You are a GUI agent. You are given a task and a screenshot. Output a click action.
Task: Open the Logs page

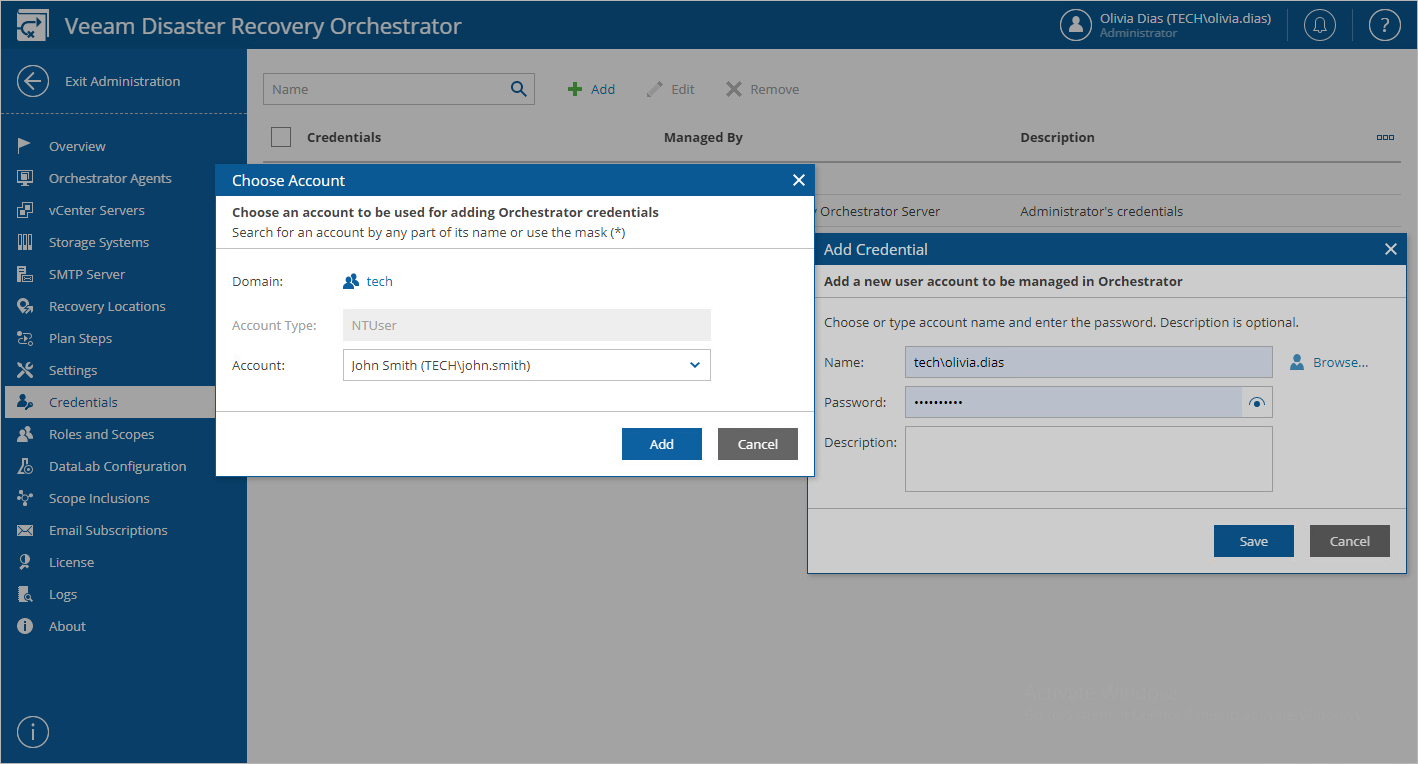tap(63, 594)
